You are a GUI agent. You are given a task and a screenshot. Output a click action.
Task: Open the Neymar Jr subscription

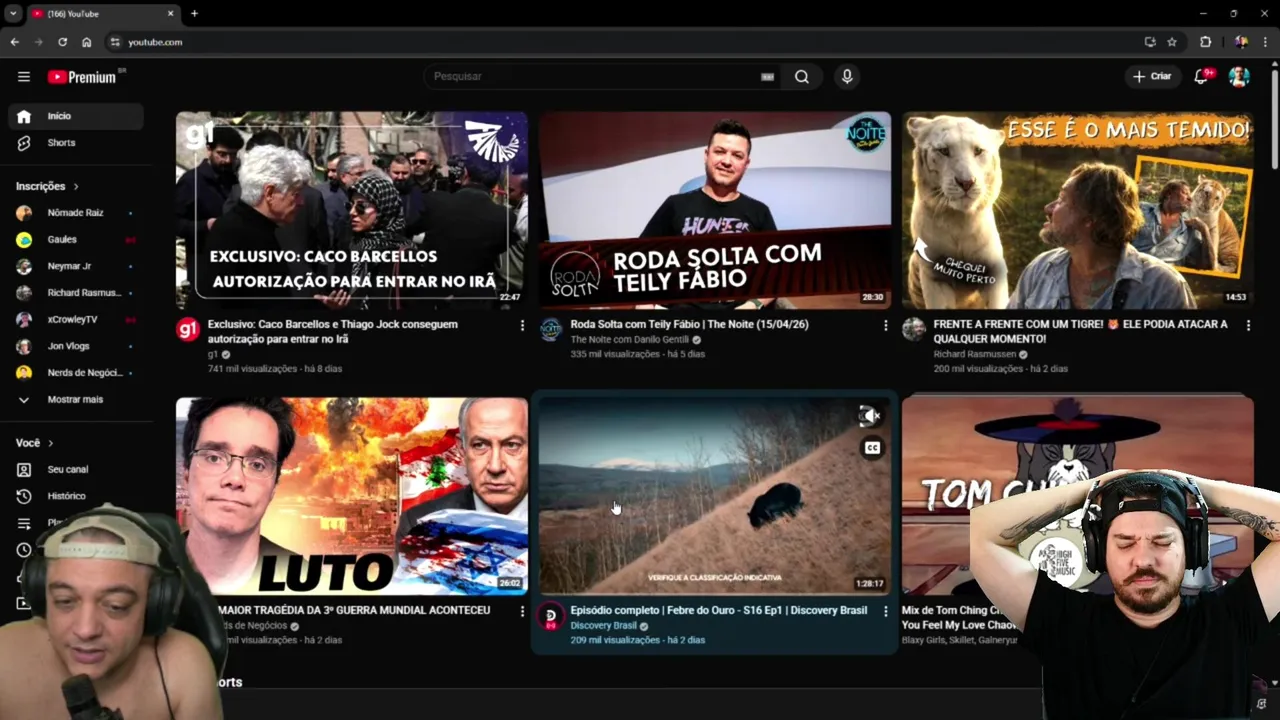[x=76, y=266]
